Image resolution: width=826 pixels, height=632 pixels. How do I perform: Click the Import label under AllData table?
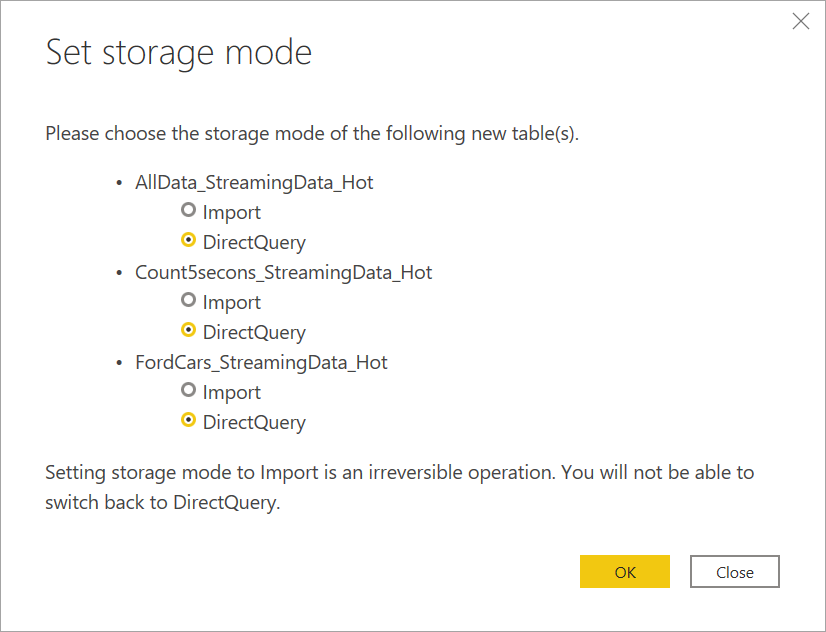tap(232, 212)
